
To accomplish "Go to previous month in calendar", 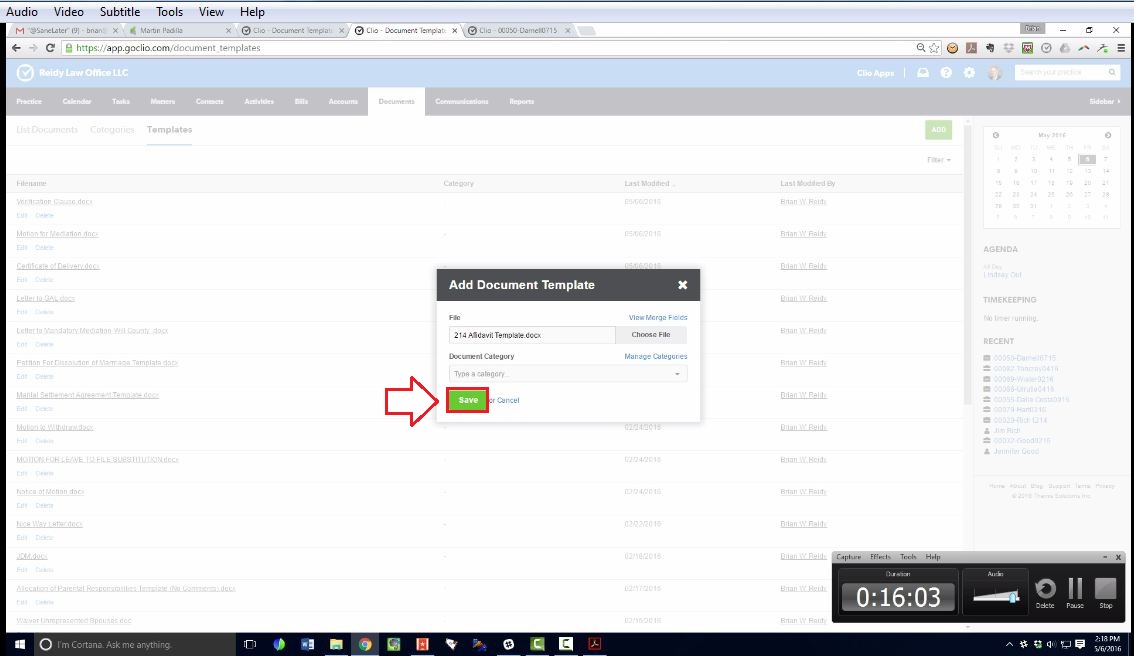I will tap(996, 135).
